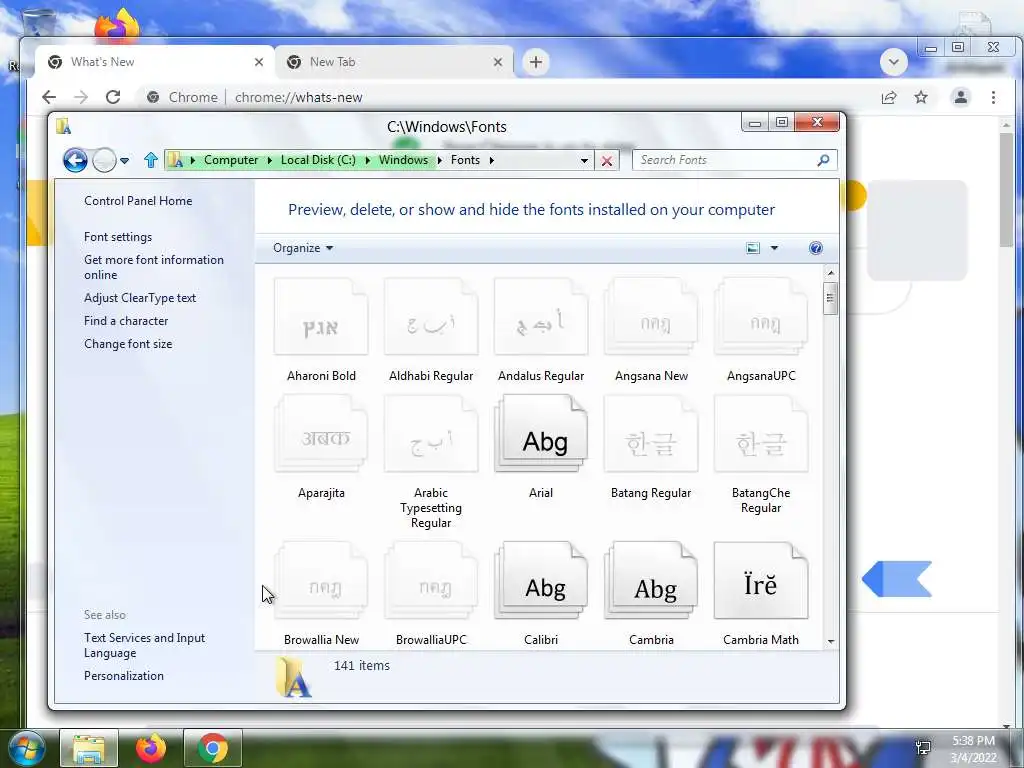Open the Chrome profile avatar
This screenshot has height=768, width=1024.
(x=961, y=97)
